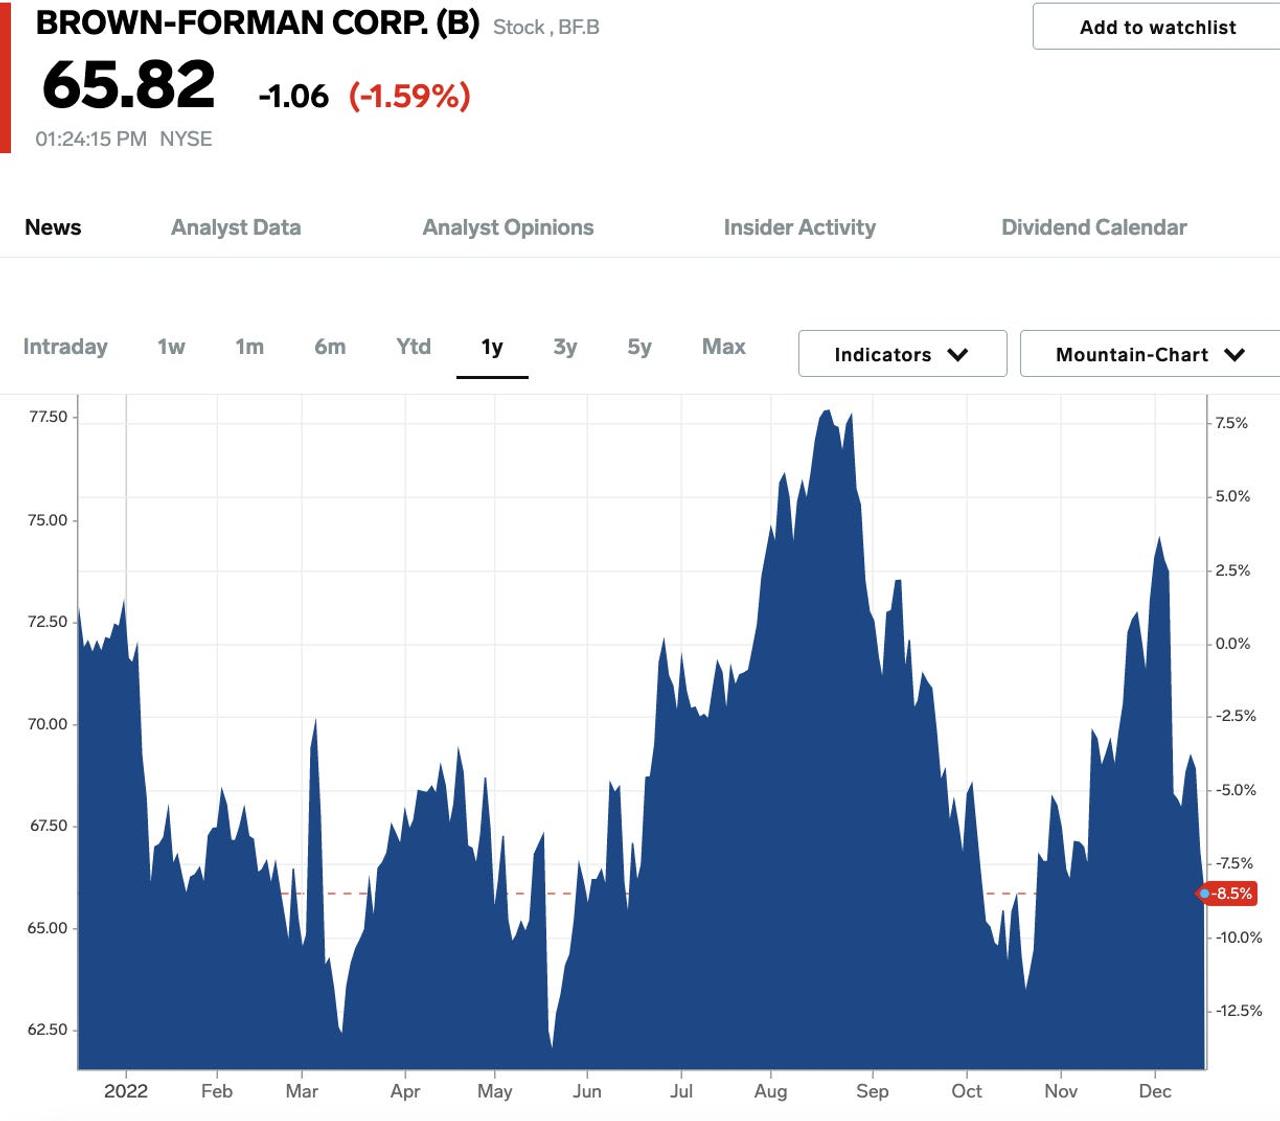The image size is (1280, 1121).
Task: Click the Feb date axis label
Action: 217,1091
